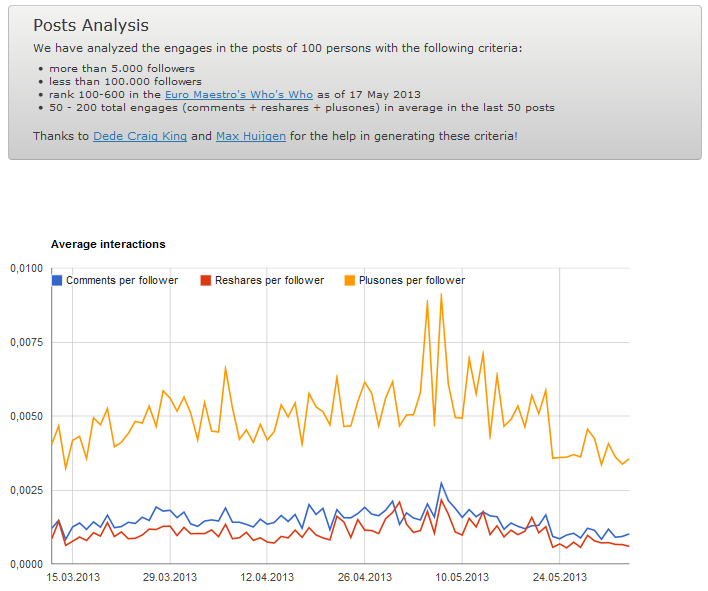Viewport: 708px width, 591px height.
Task: Click the 10.05.2013 date axis label
Action: point(462,577)
